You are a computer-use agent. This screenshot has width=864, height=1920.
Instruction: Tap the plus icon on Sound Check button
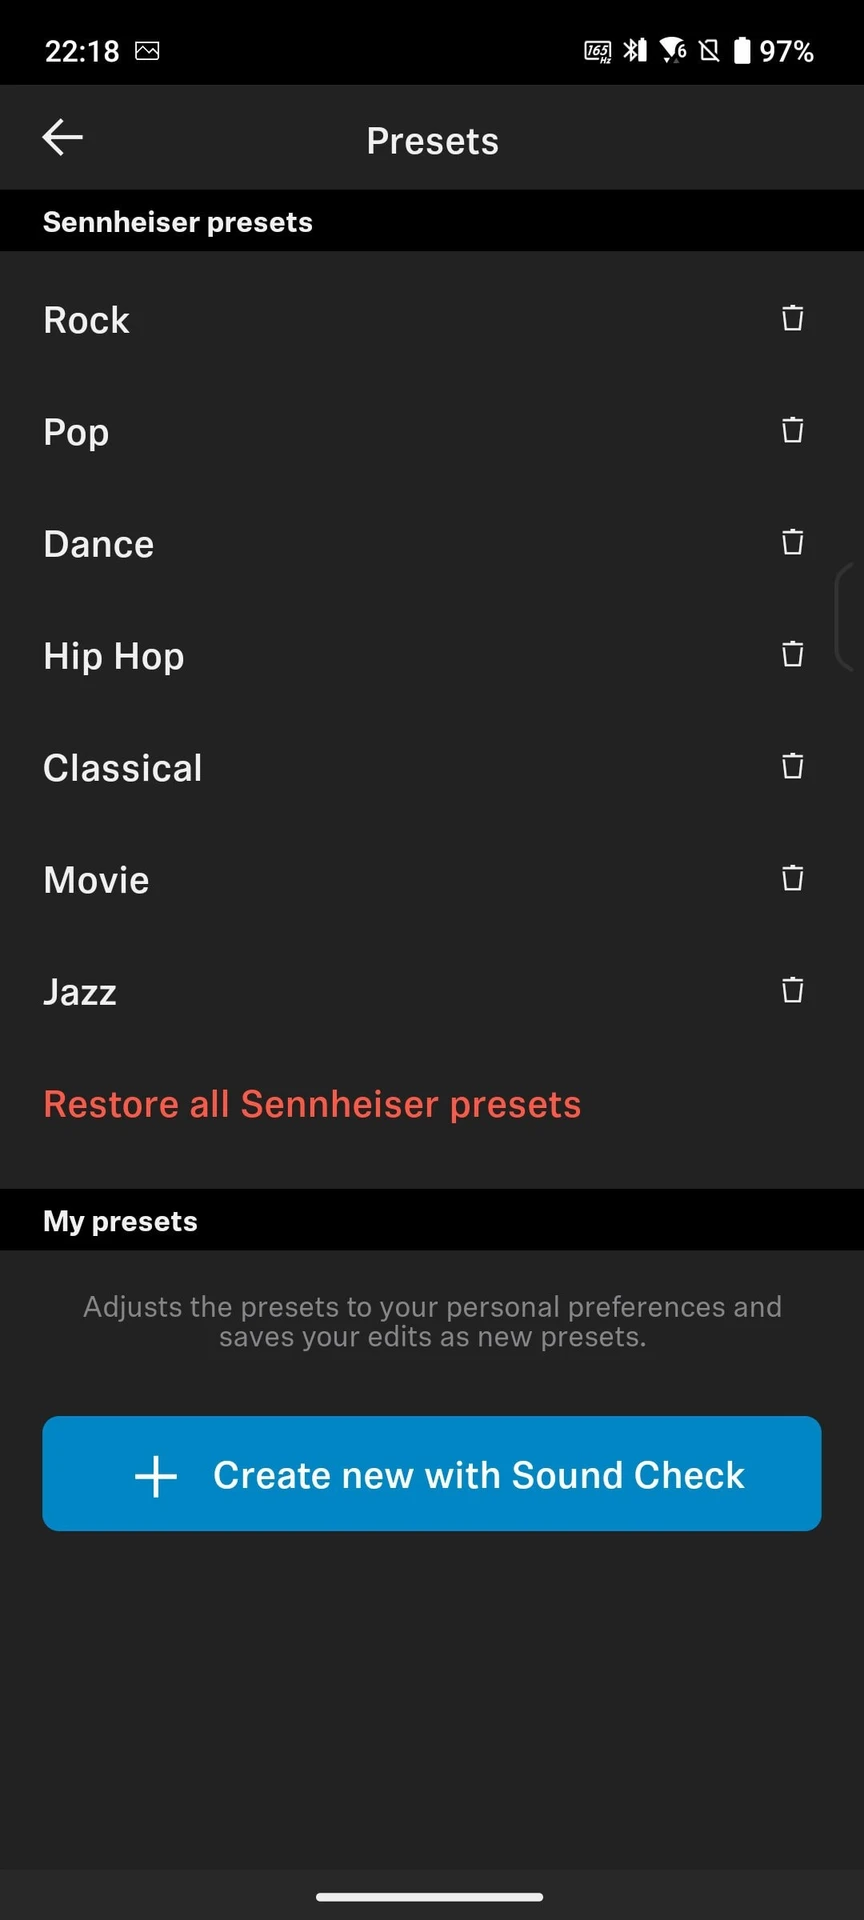coord(156,1476)
